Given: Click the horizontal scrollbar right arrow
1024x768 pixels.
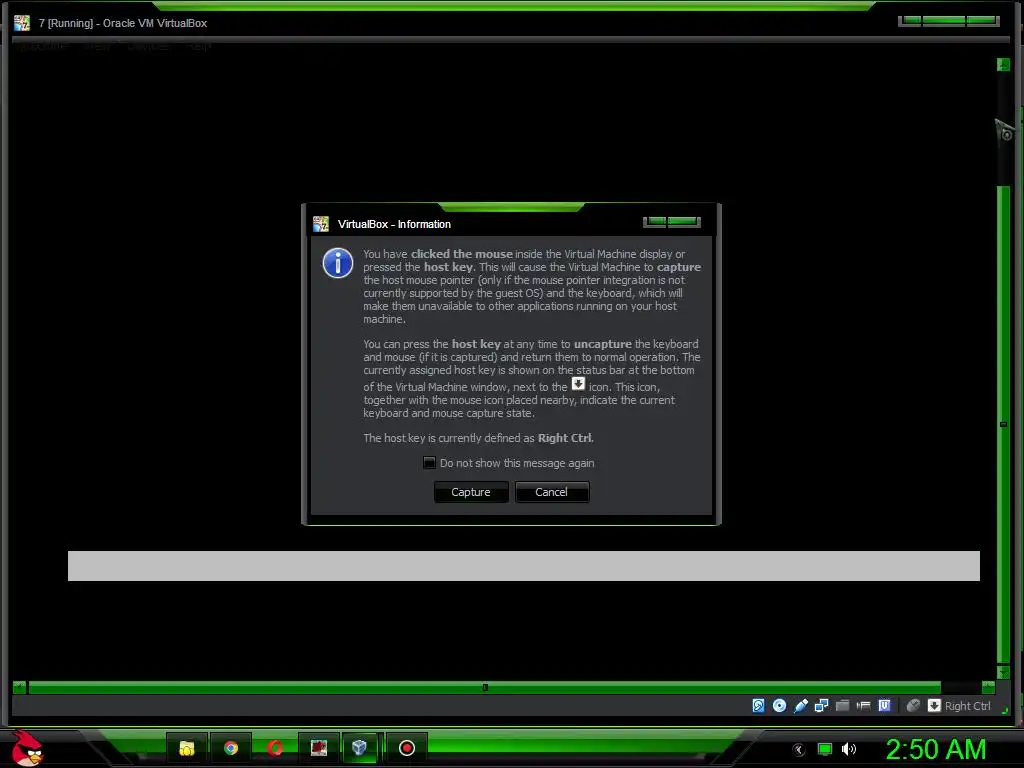Looking at the screenshot, I should [988, 687].
